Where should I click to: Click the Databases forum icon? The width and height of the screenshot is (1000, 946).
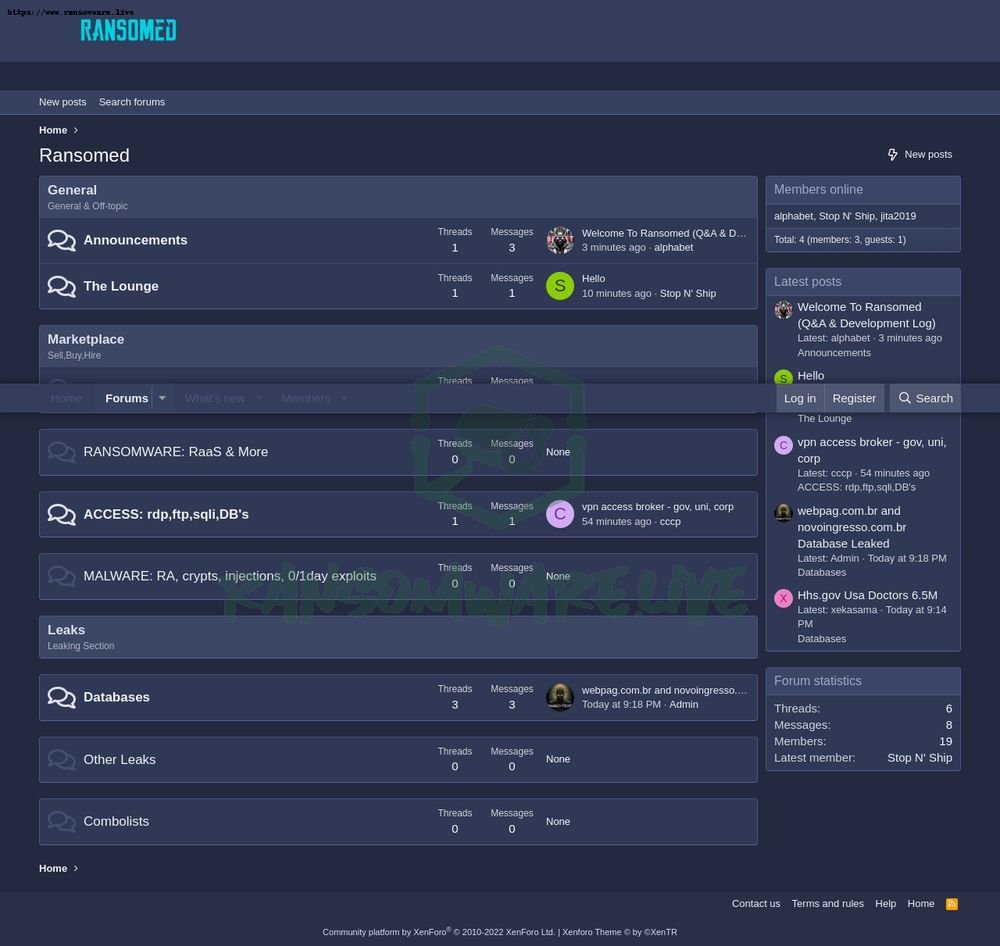[x=61, y=697]
